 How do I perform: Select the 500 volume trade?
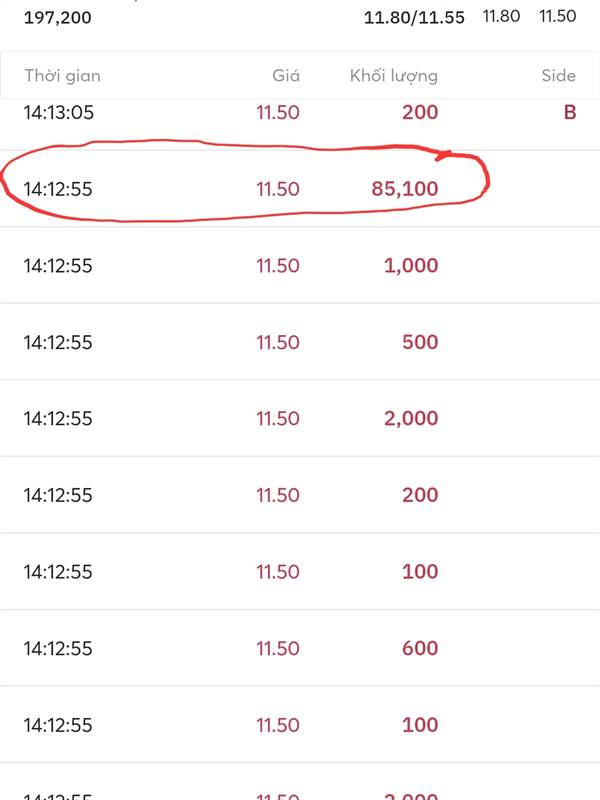click(x=420, y=342)
